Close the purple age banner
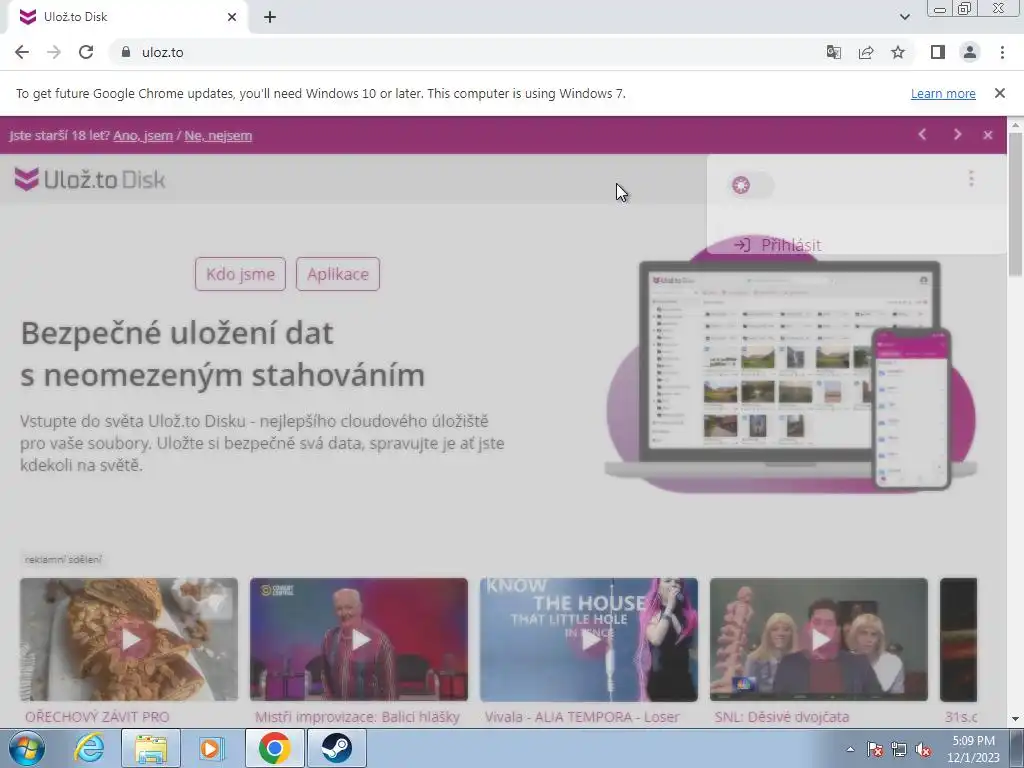 [987, 135]
